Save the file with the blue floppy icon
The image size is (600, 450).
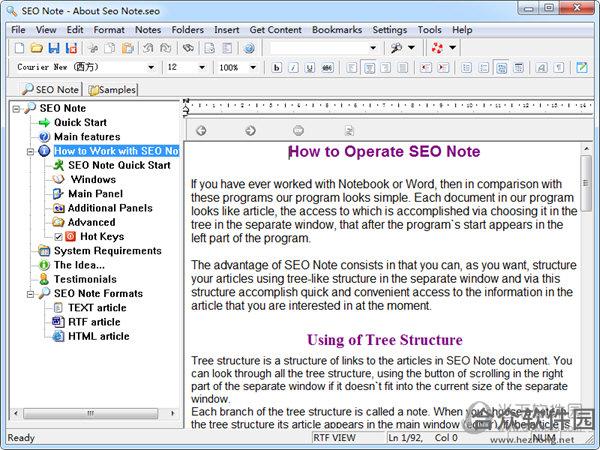[54, 48]
